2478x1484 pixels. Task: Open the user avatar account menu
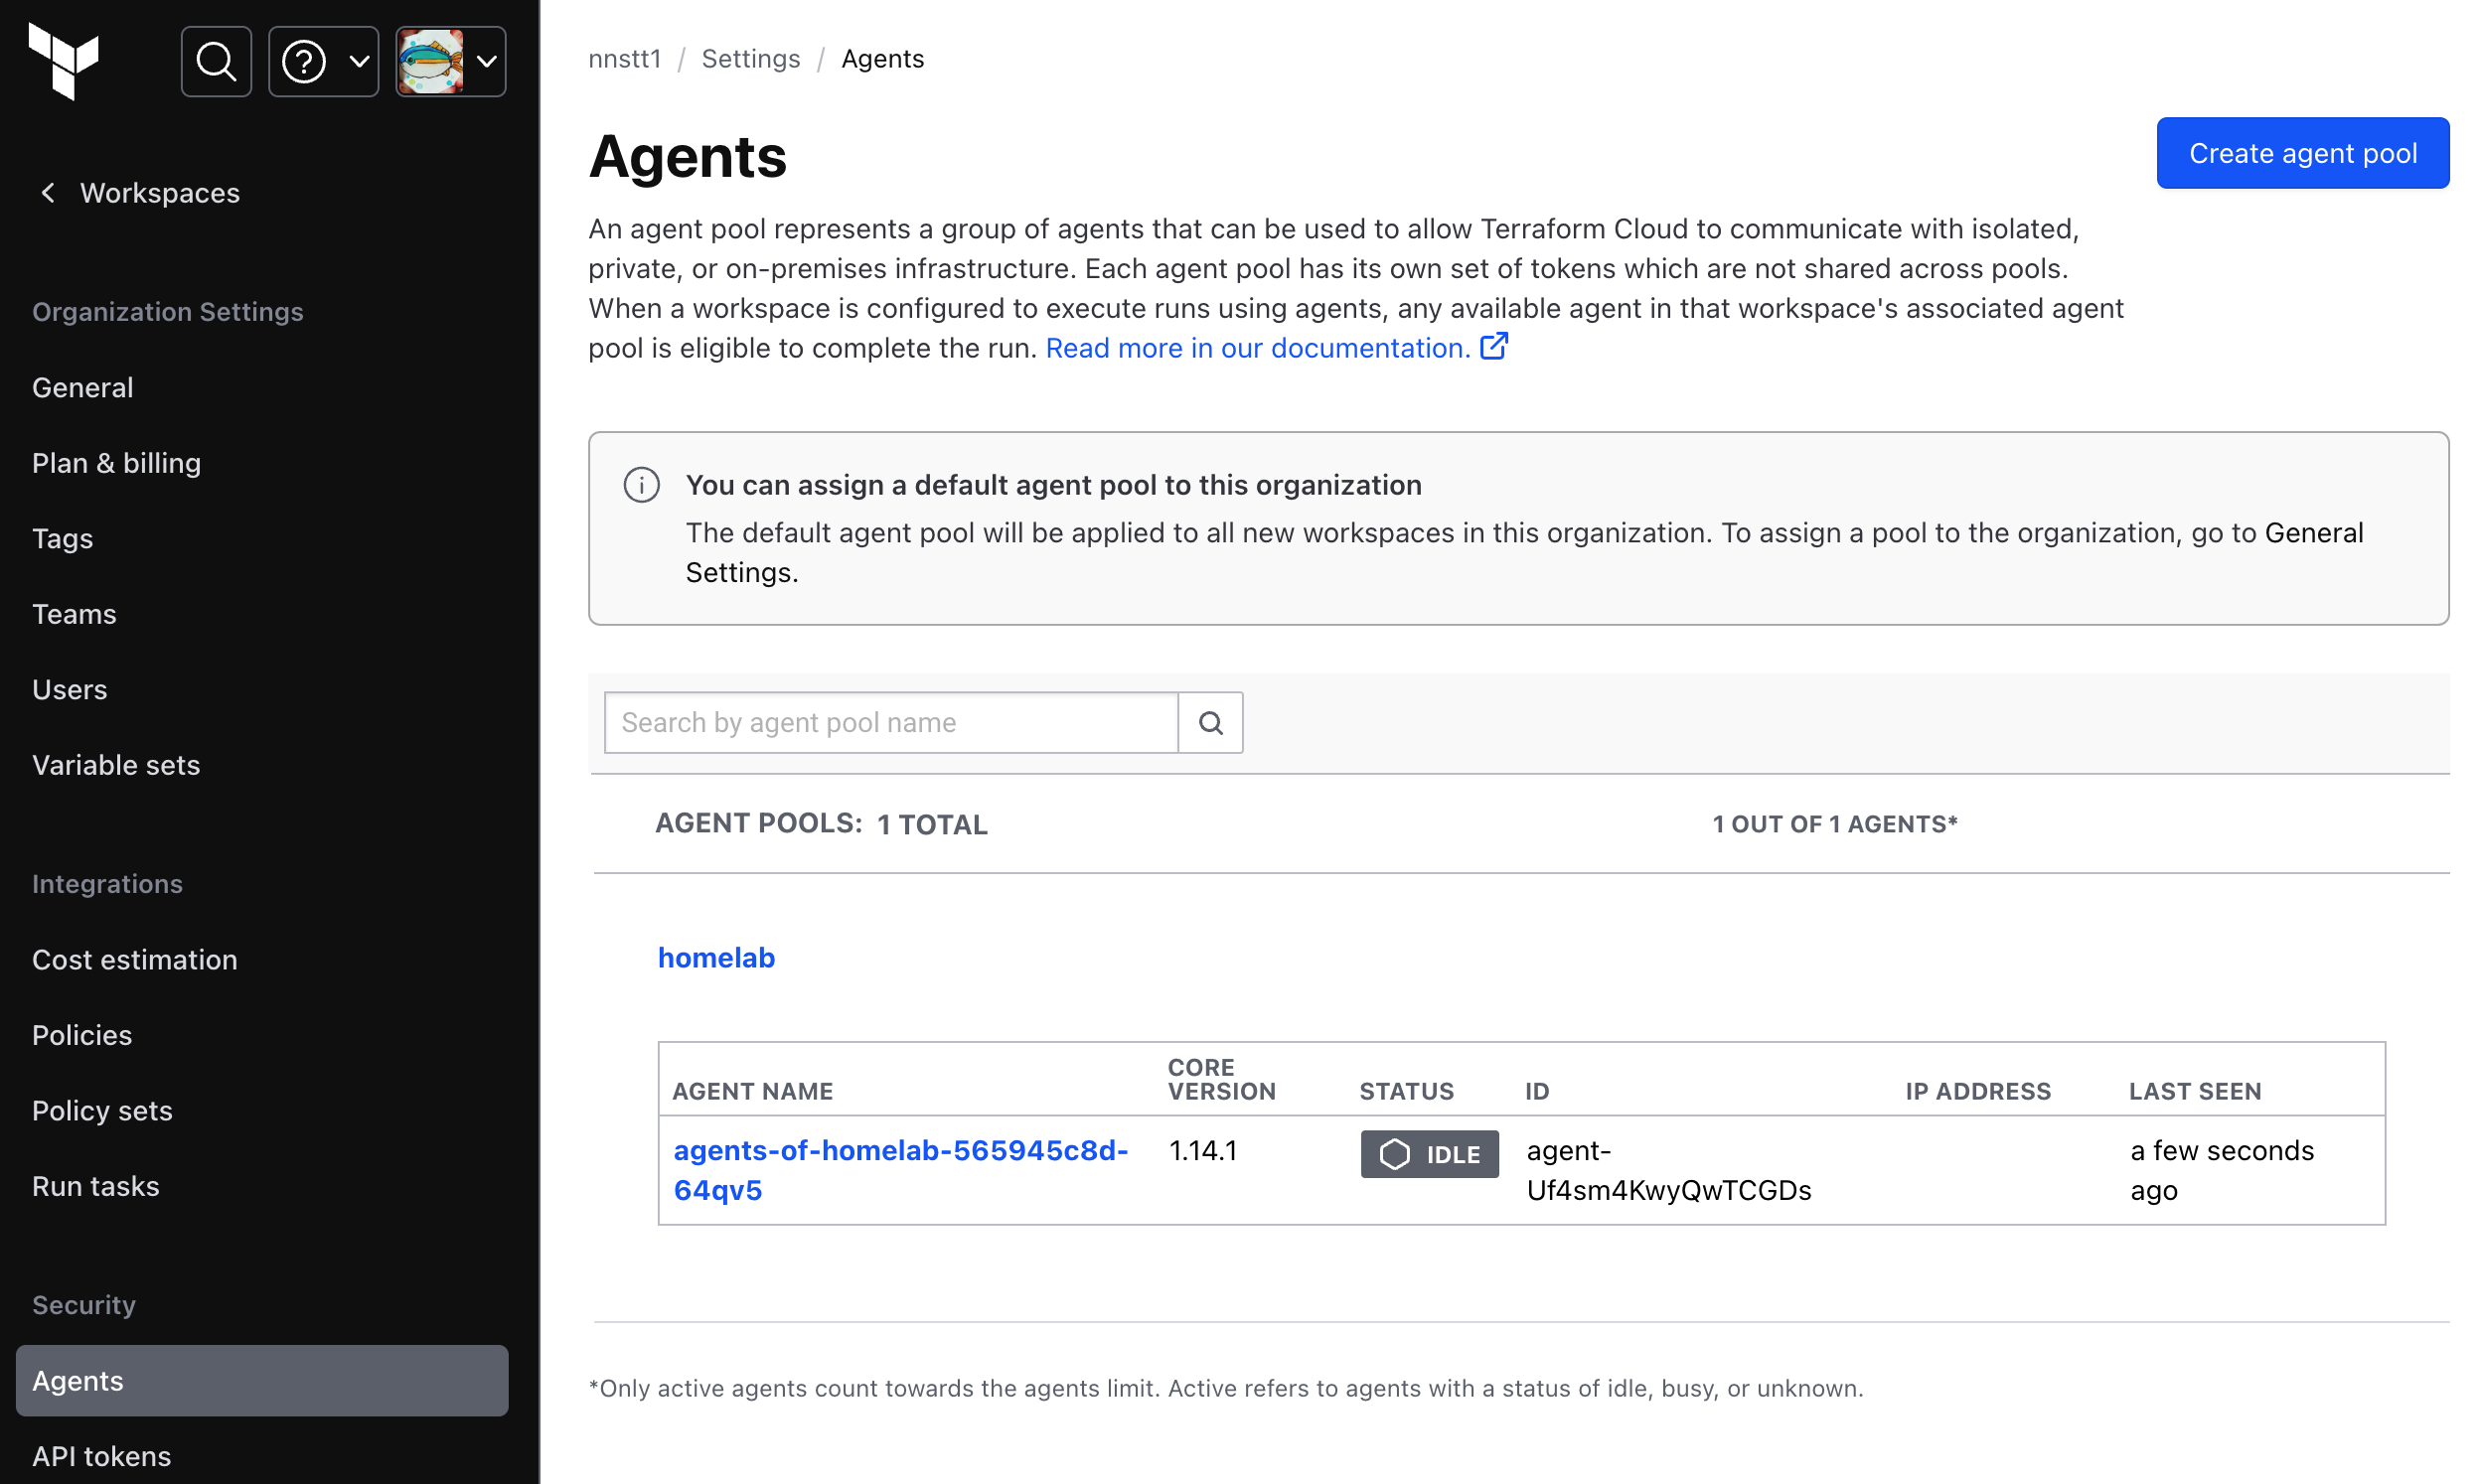(x=486, y=61)
